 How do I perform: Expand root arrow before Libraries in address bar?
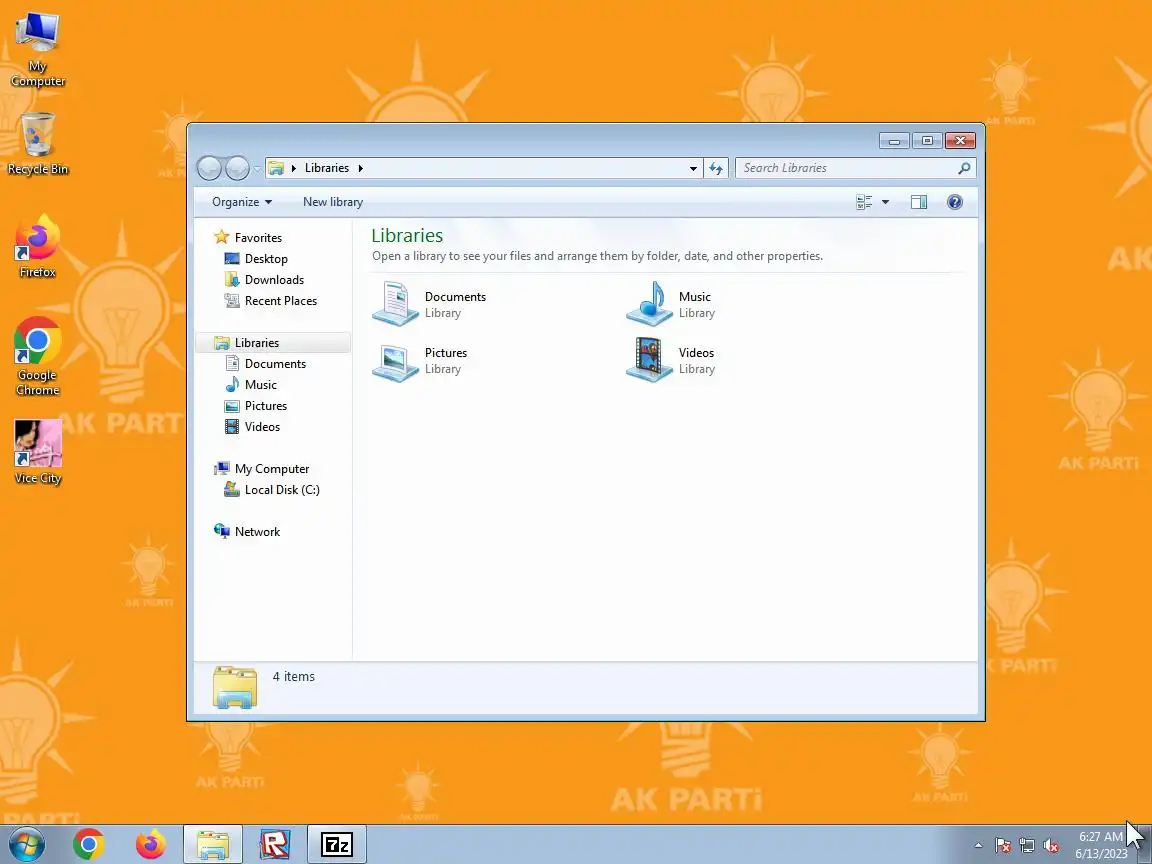[294, 168]
